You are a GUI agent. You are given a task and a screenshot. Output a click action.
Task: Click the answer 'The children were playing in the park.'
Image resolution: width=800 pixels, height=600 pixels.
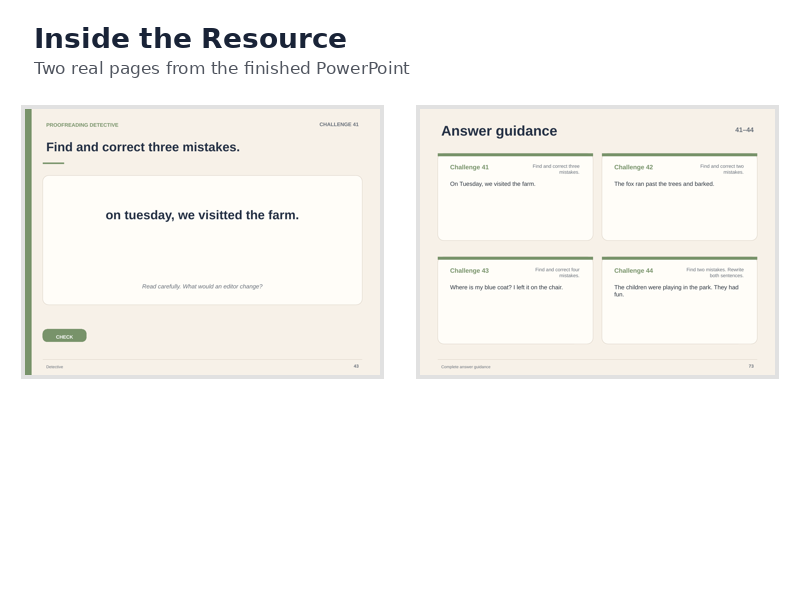click(663, 288)
